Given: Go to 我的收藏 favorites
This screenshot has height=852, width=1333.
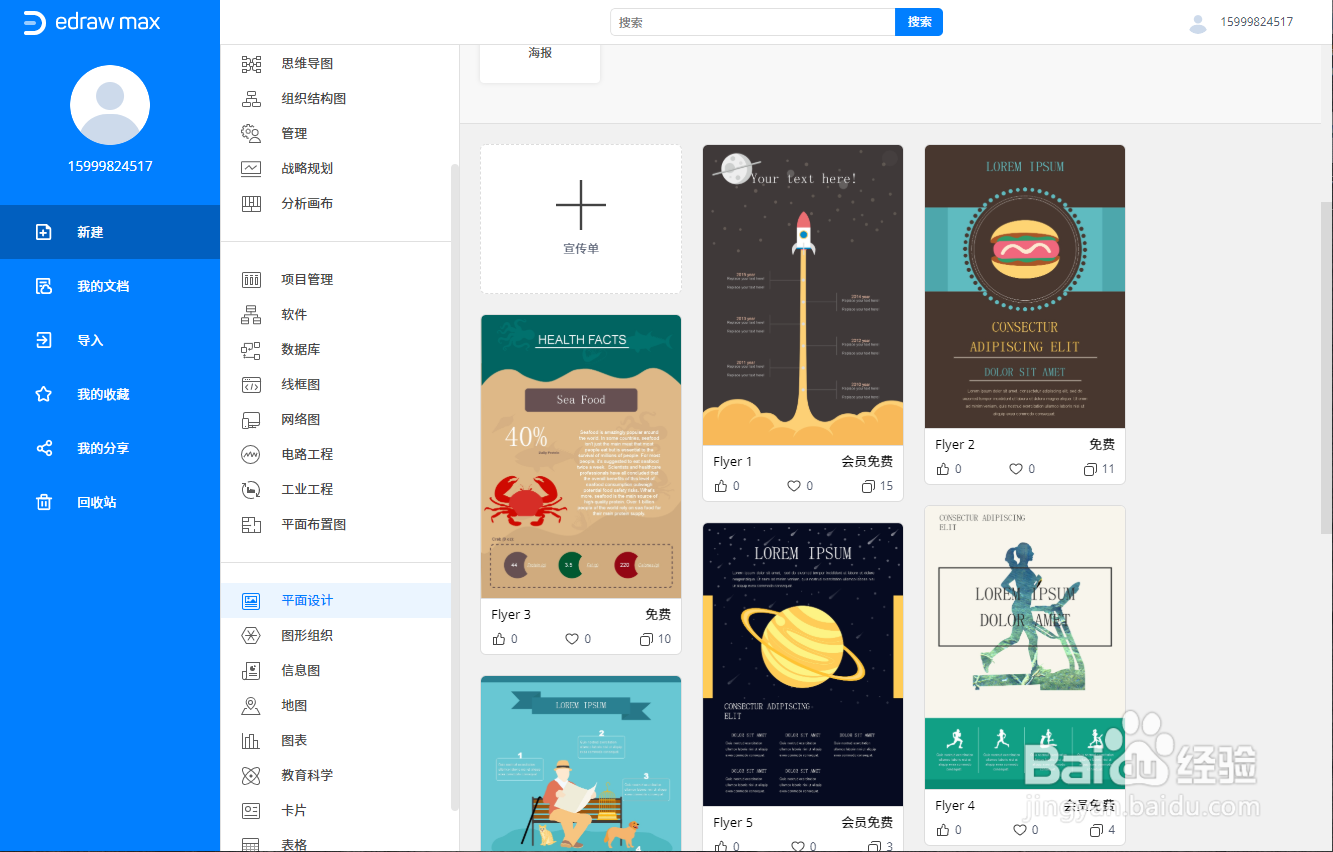Looking at the screenshot, I should [x=110, y=394].
